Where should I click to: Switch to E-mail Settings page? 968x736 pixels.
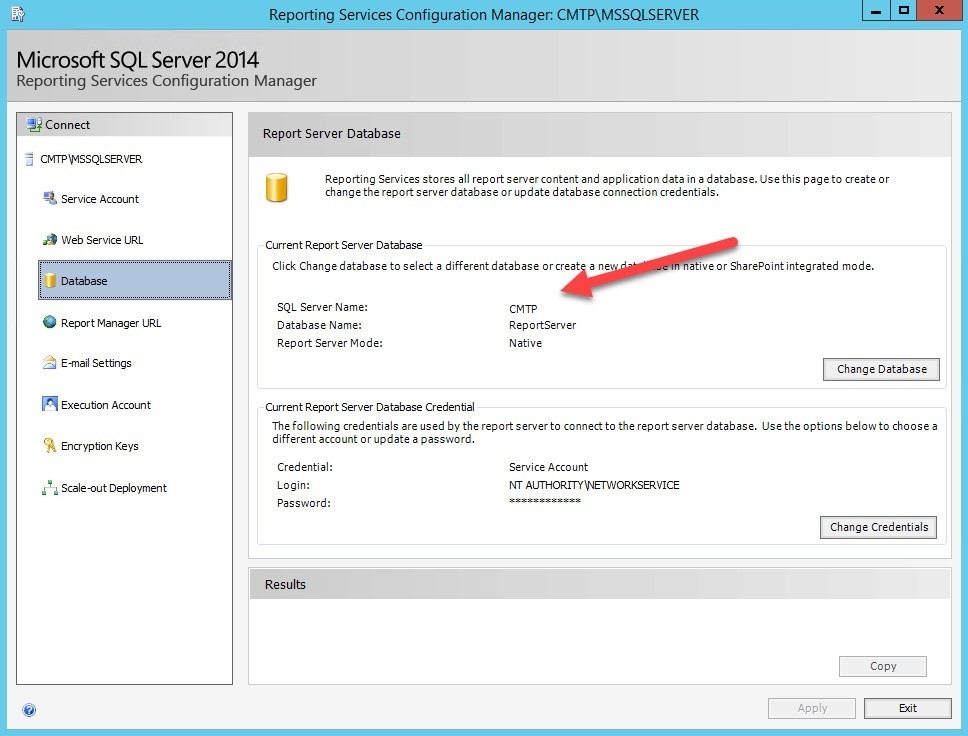point(96,363)
